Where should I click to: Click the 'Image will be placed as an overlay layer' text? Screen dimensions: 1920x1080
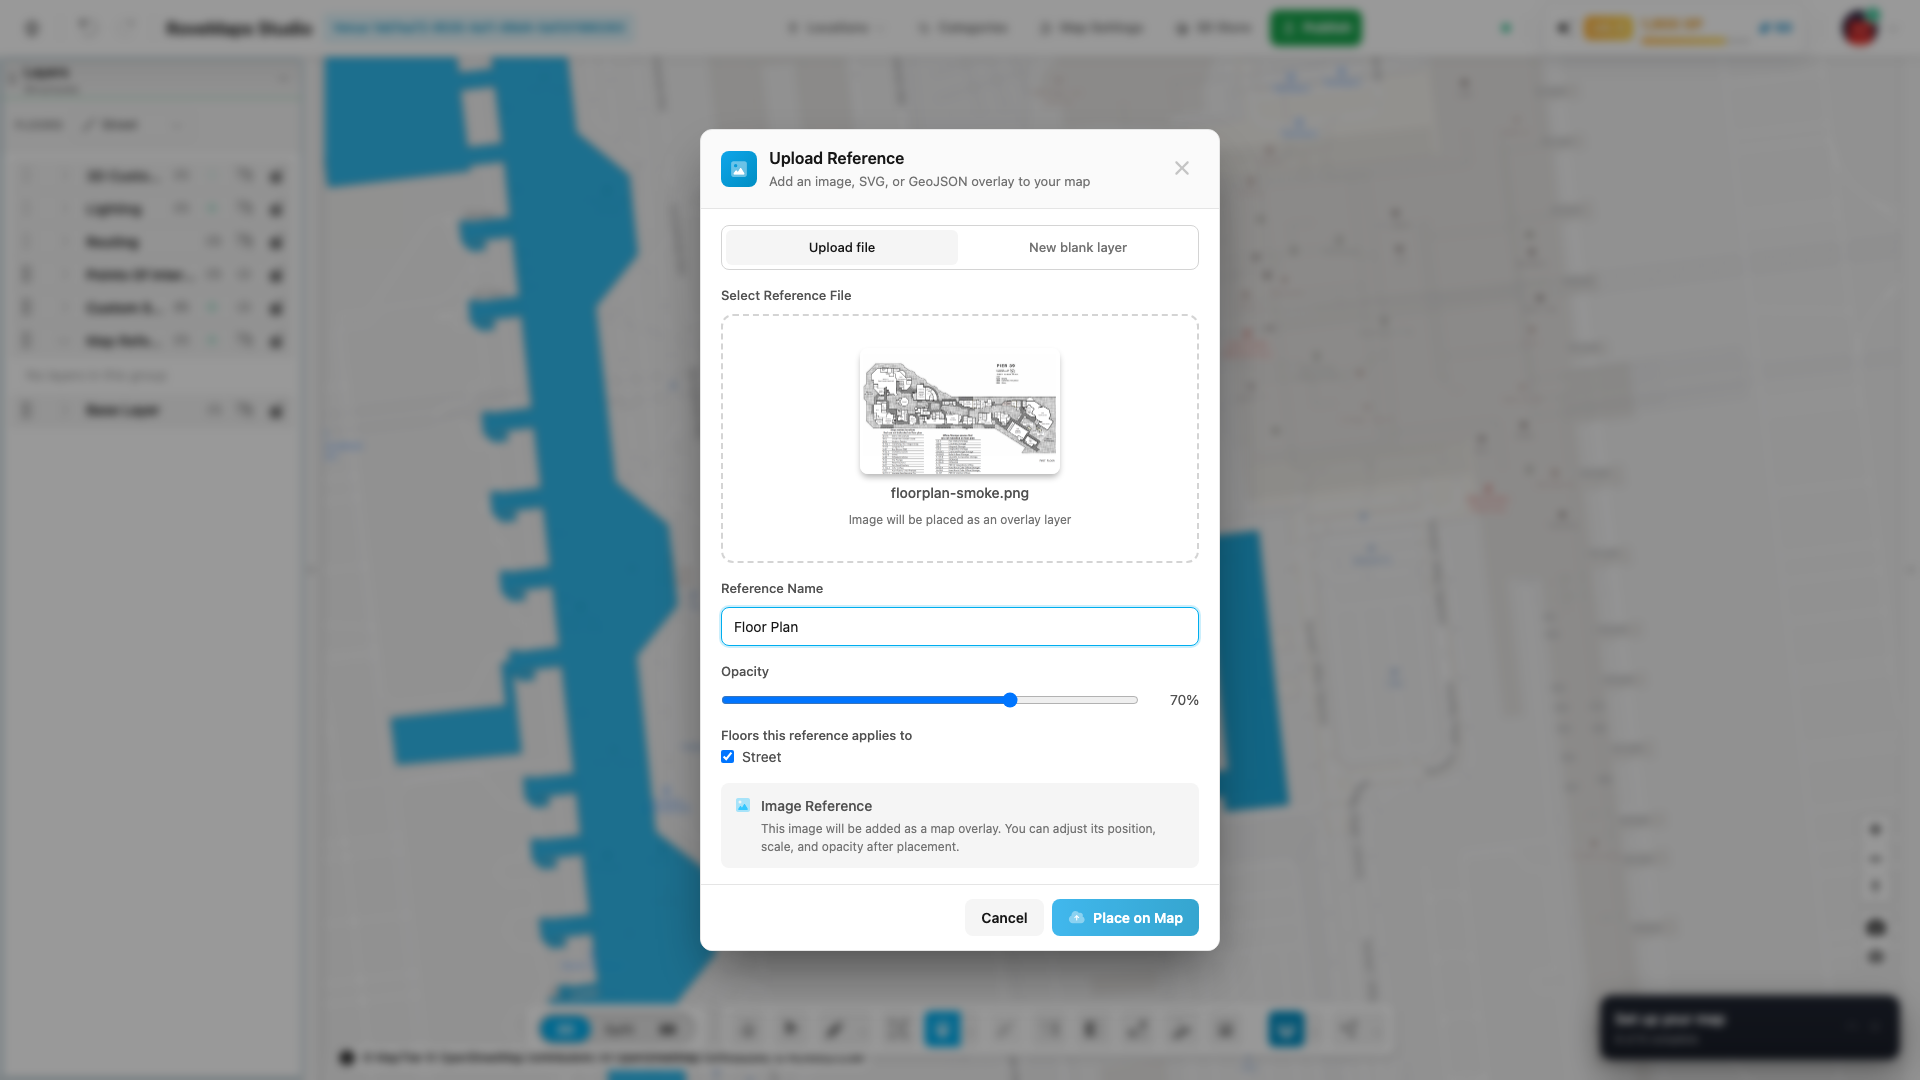(960, 520)
